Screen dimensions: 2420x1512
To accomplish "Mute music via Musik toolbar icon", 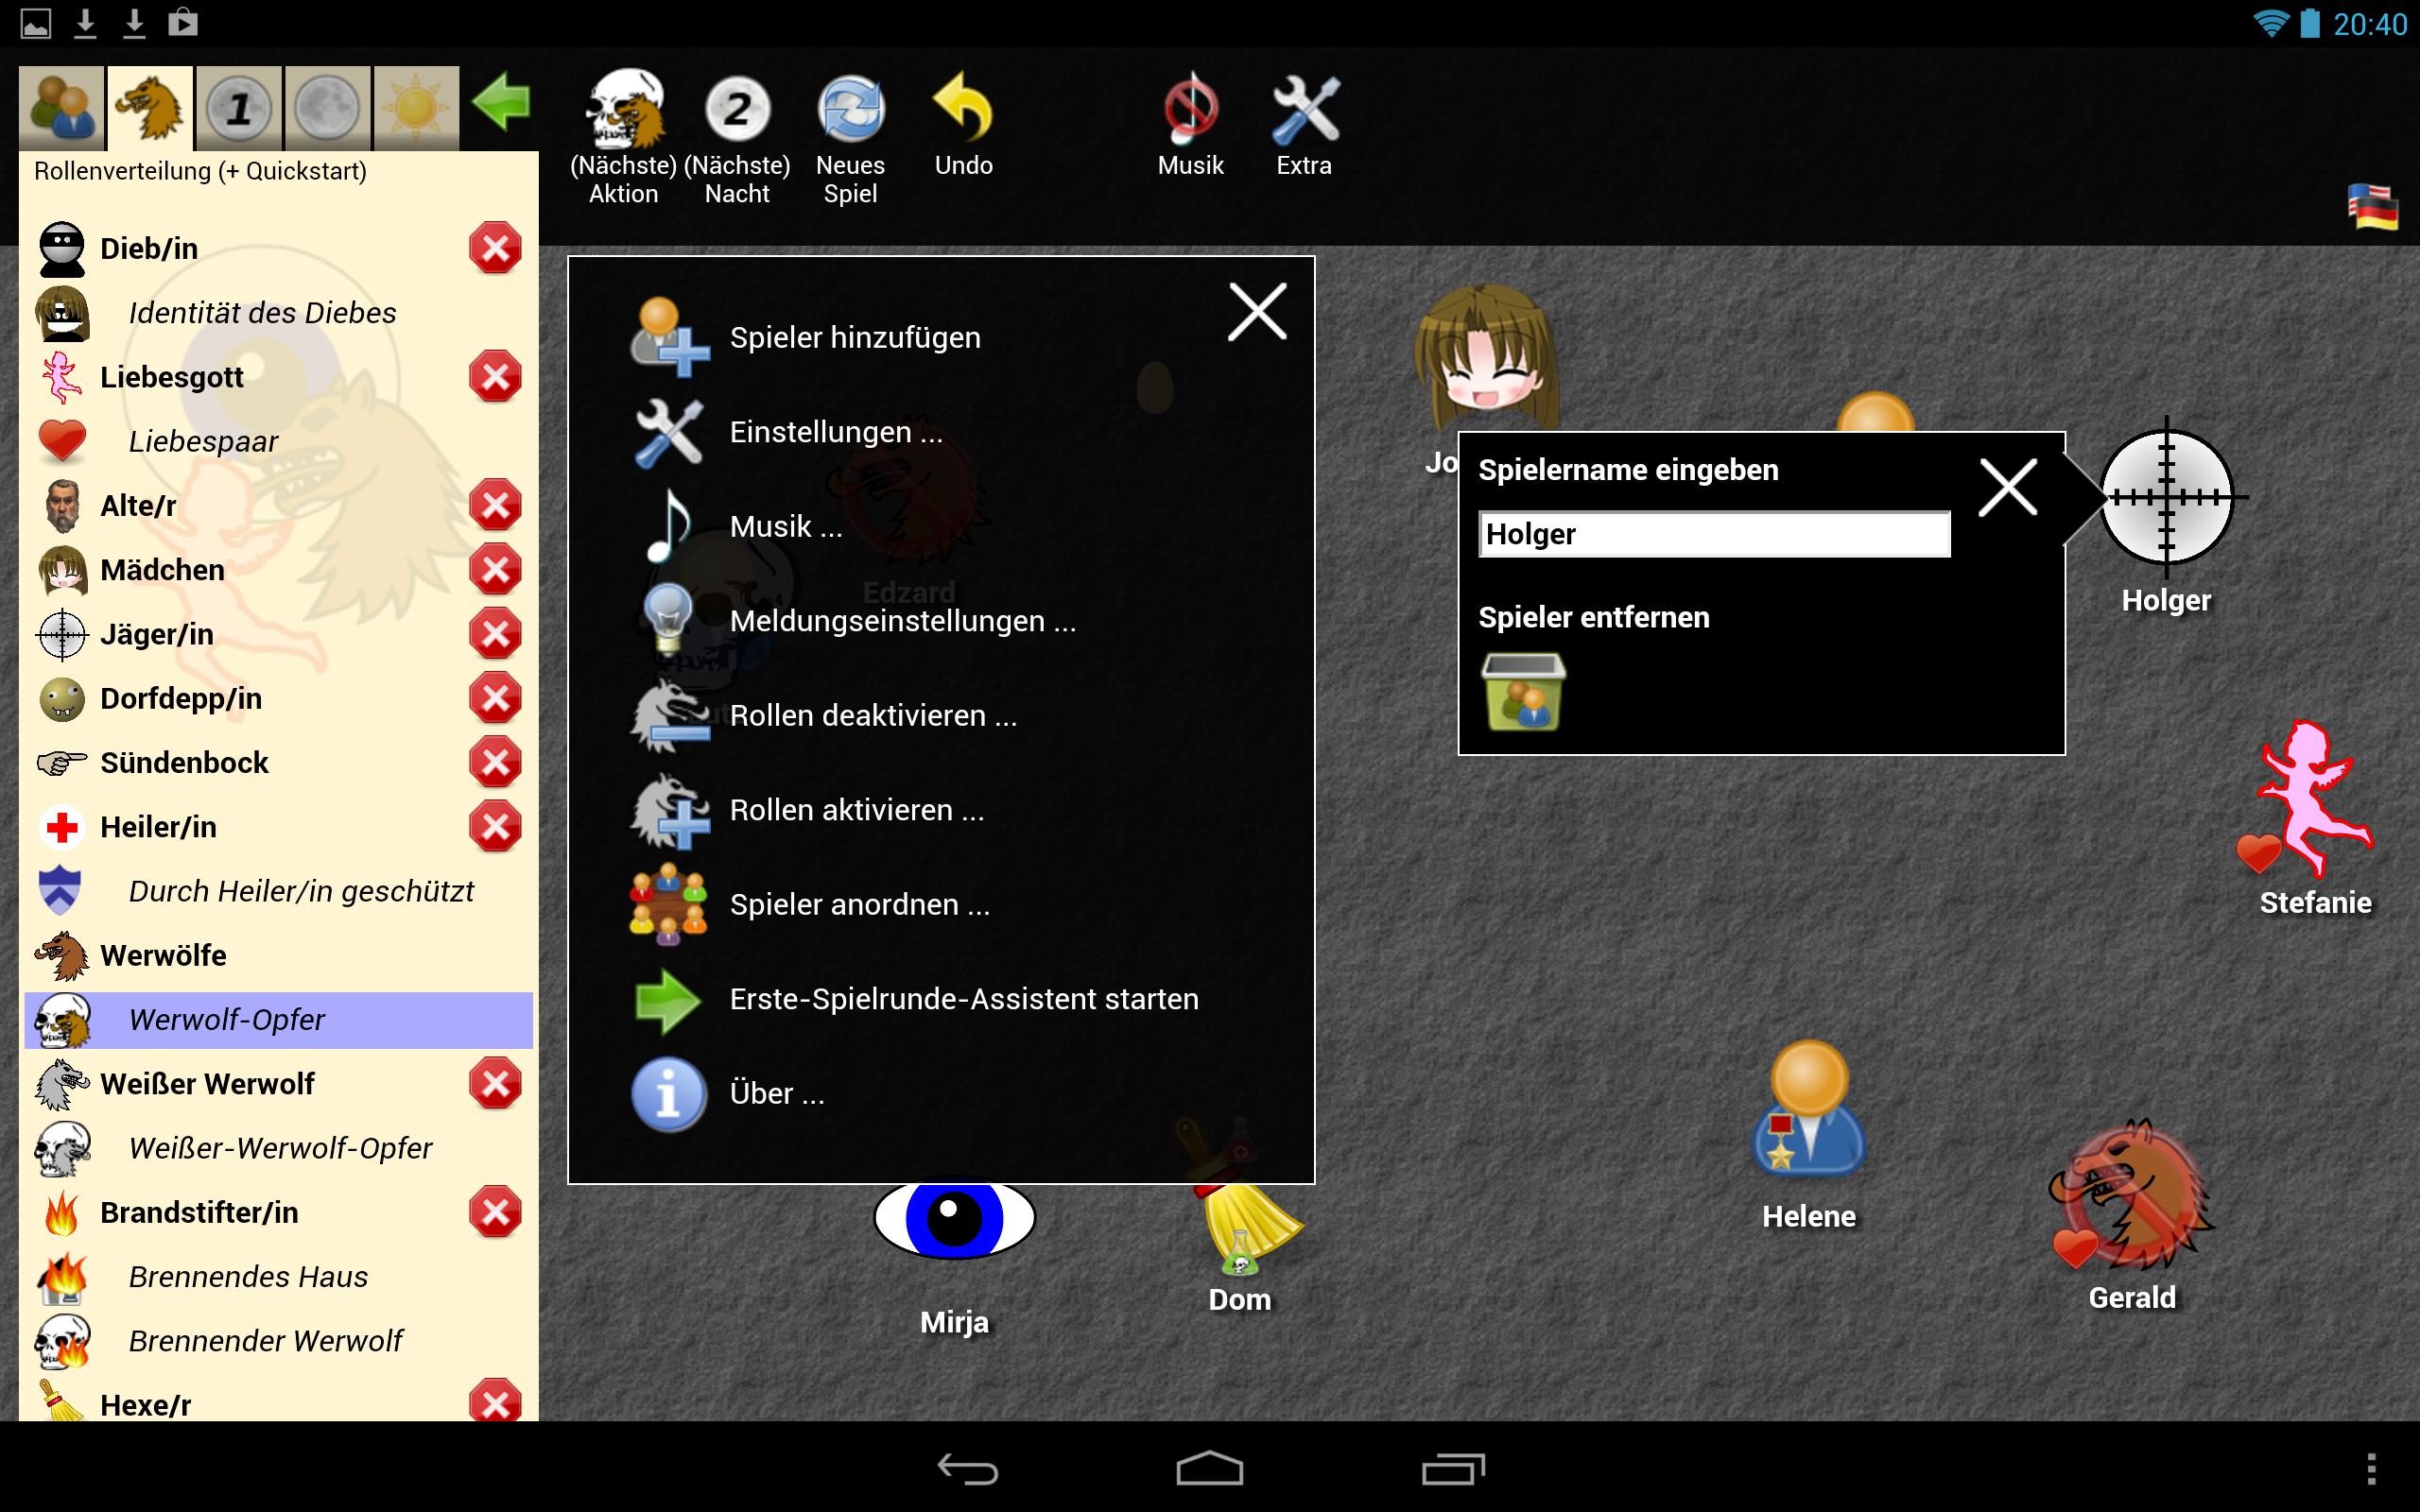I will click(x=1190, y=110).
